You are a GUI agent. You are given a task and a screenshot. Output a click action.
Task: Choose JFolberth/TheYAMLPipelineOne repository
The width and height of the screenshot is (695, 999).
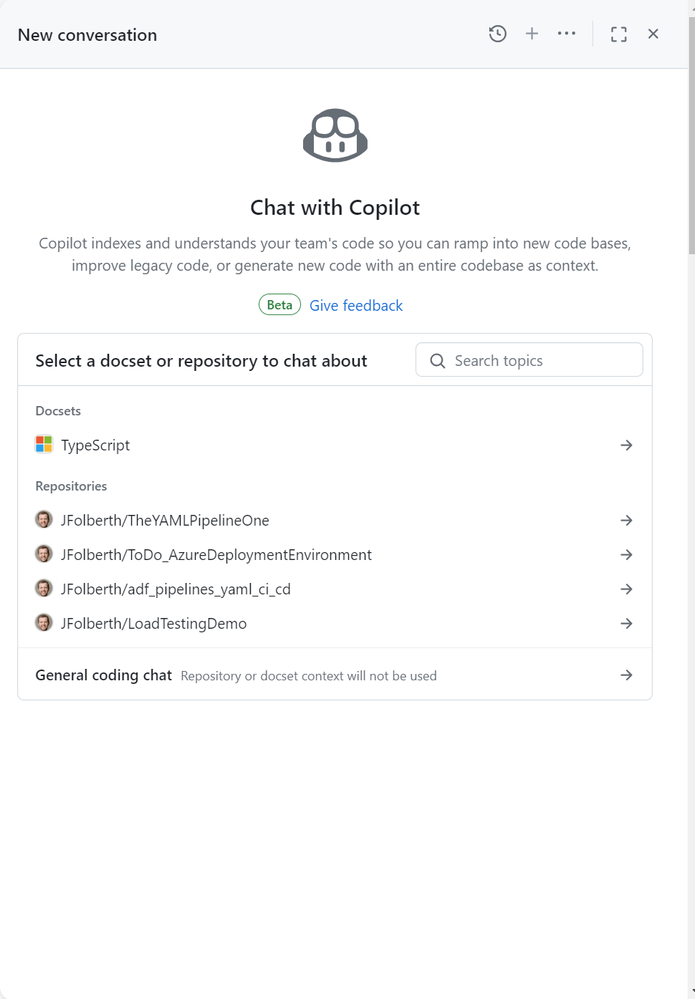click(165, 520)
